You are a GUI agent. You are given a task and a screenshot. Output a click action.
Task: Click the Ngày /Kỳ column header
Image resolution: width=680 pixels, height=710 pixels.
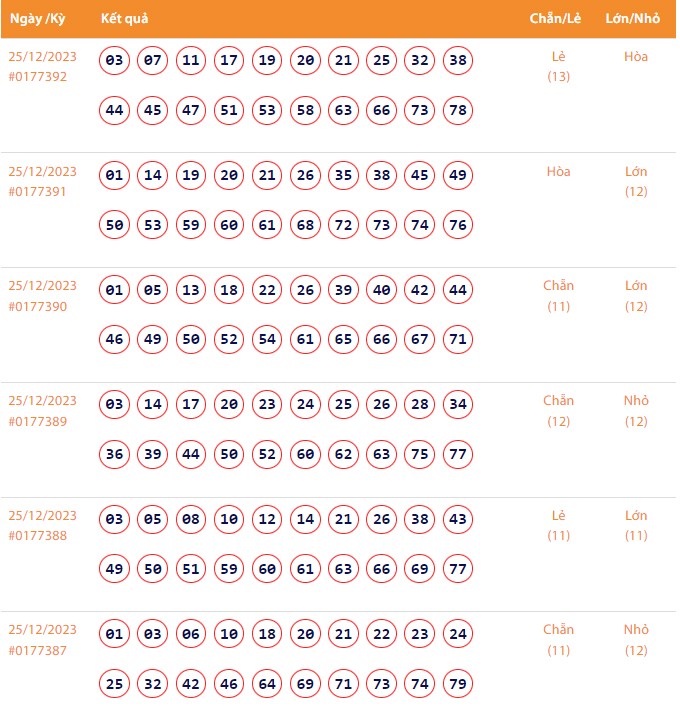tap(36, 19)
